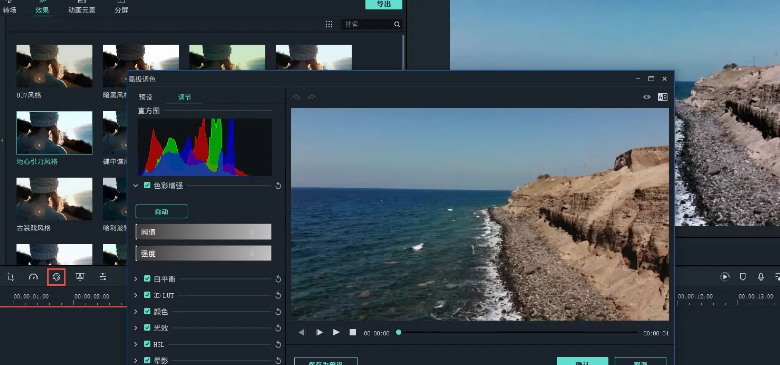Click the 阈值 slider
The width and height of the screenshot is (780, 365).
(x=203, y=232)
